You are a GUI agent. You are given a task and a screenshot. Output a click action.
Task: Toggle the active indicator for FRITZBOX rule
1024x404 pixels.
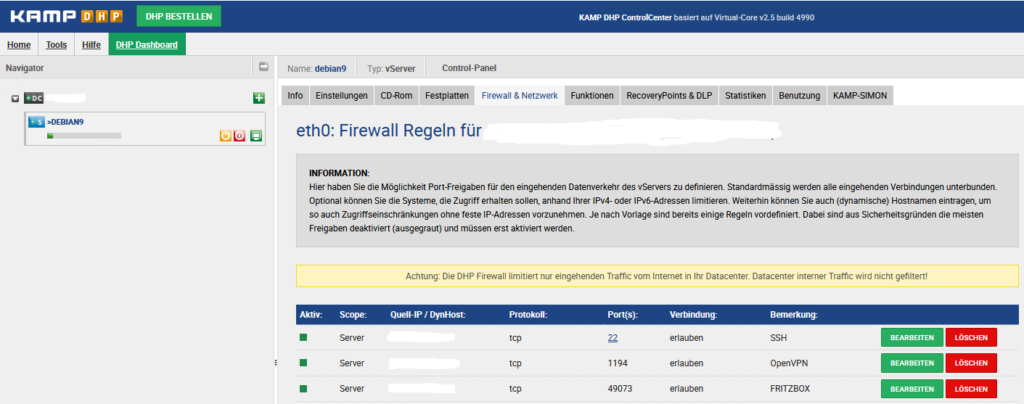click(304, 388)
